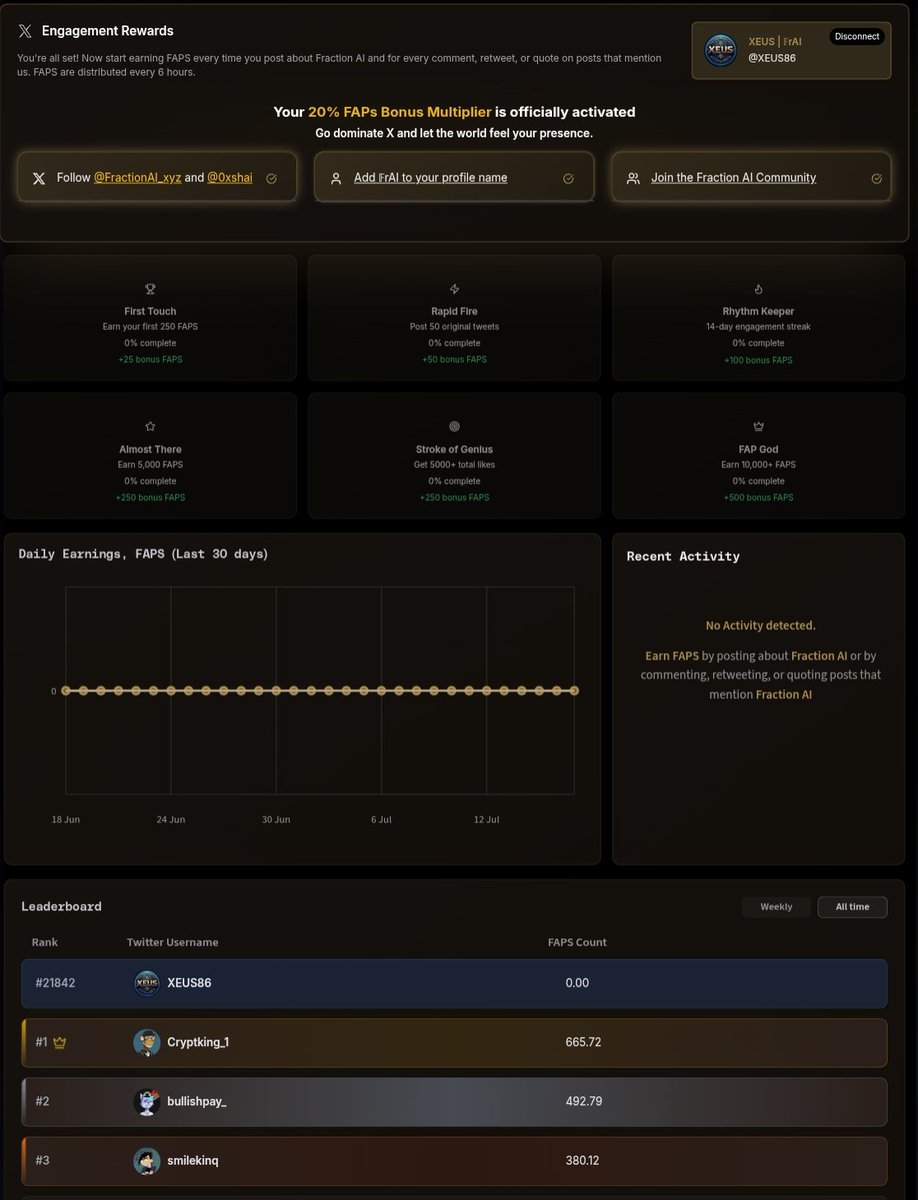Click the No Activity detected message

click(761, 625)
